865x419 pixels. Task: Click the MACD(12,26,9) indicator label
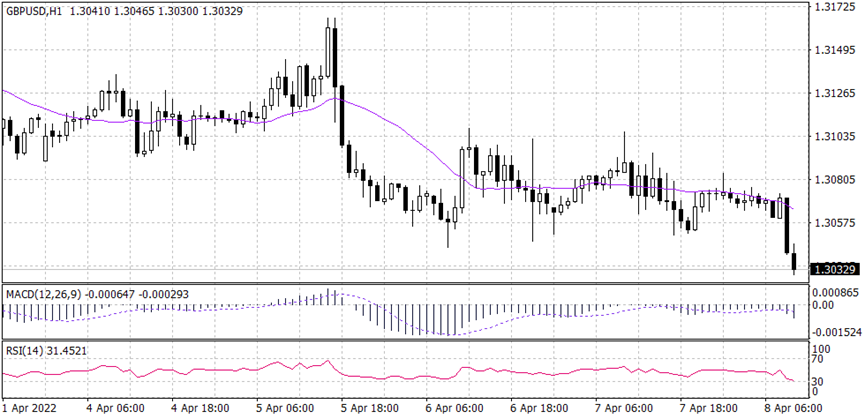[x=40, y=293]
